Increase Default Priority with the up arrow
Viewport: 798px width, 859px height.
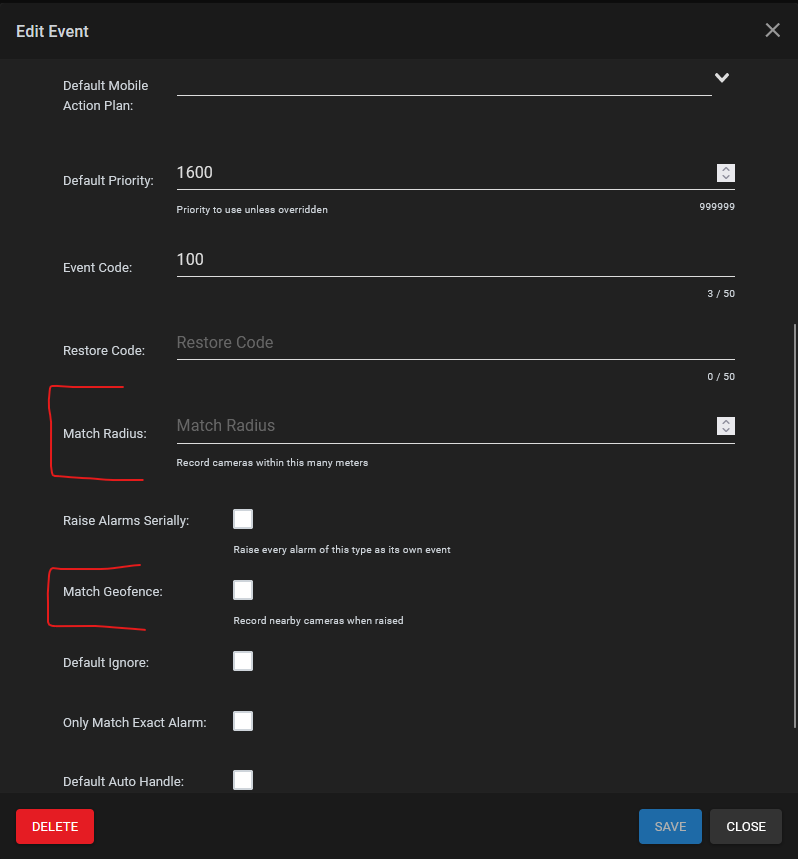[726, 169]
